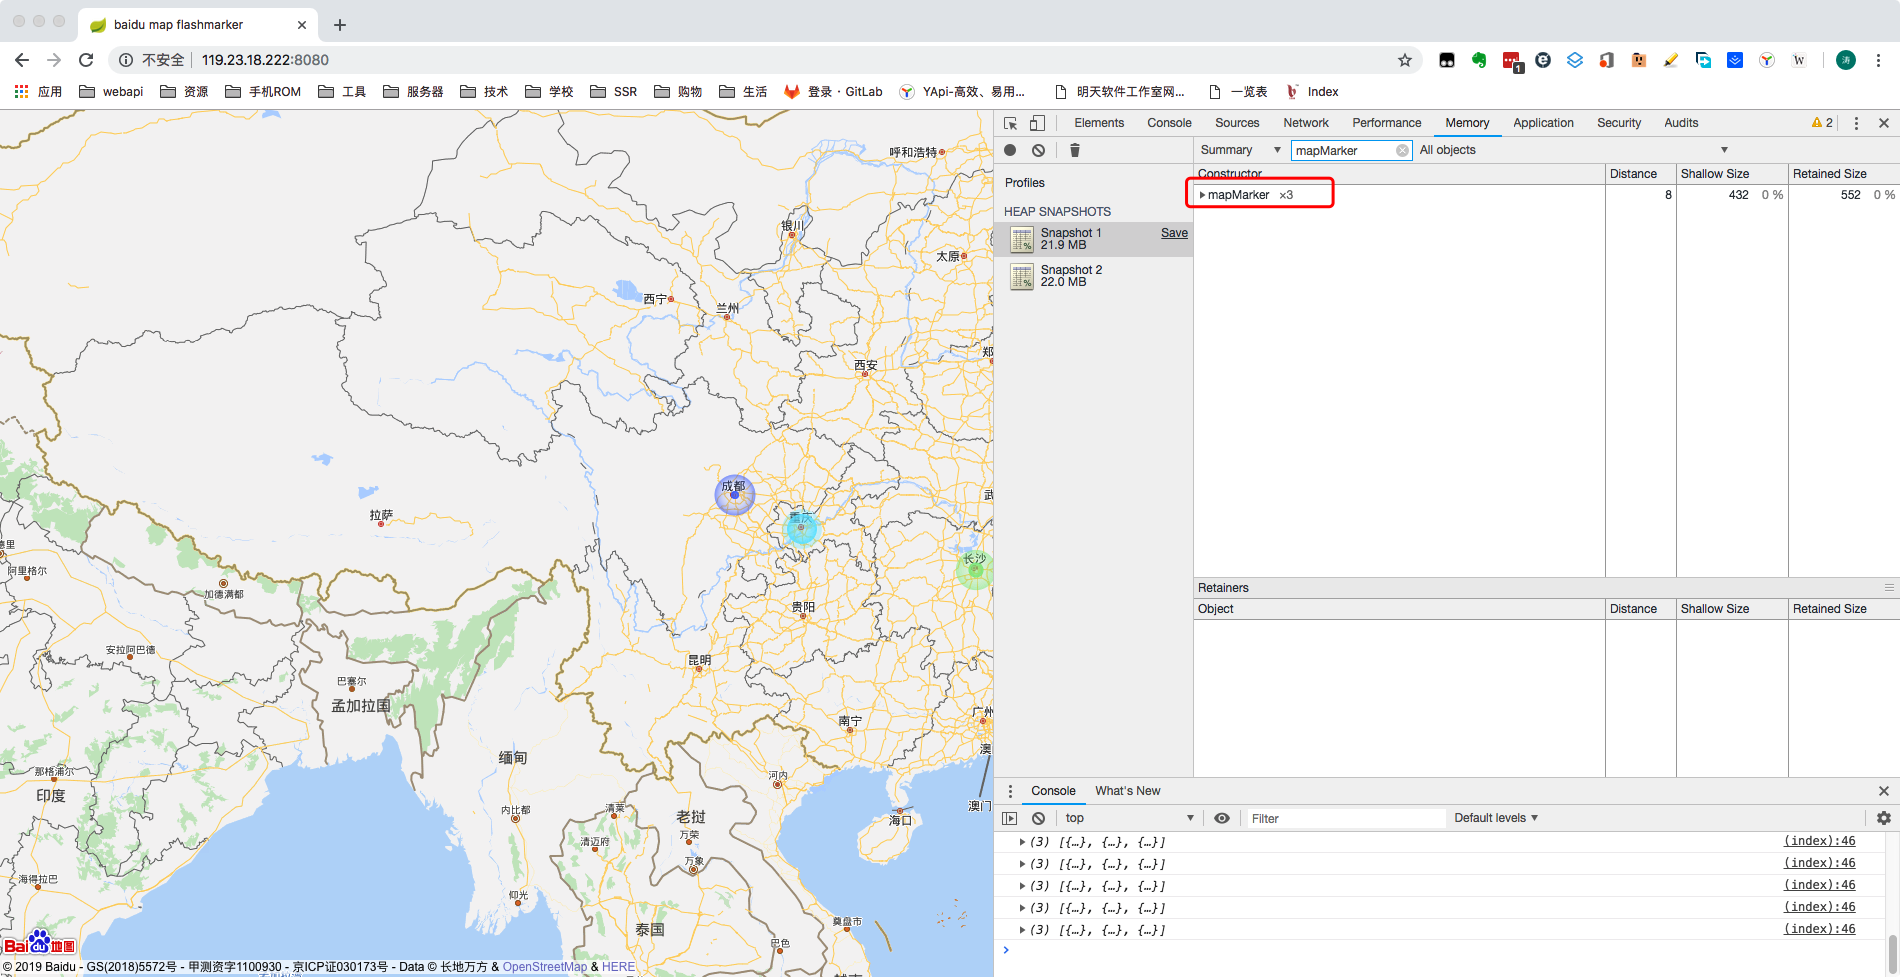
Task: Open the What's New drawer tab
Action: [1127, 791]
